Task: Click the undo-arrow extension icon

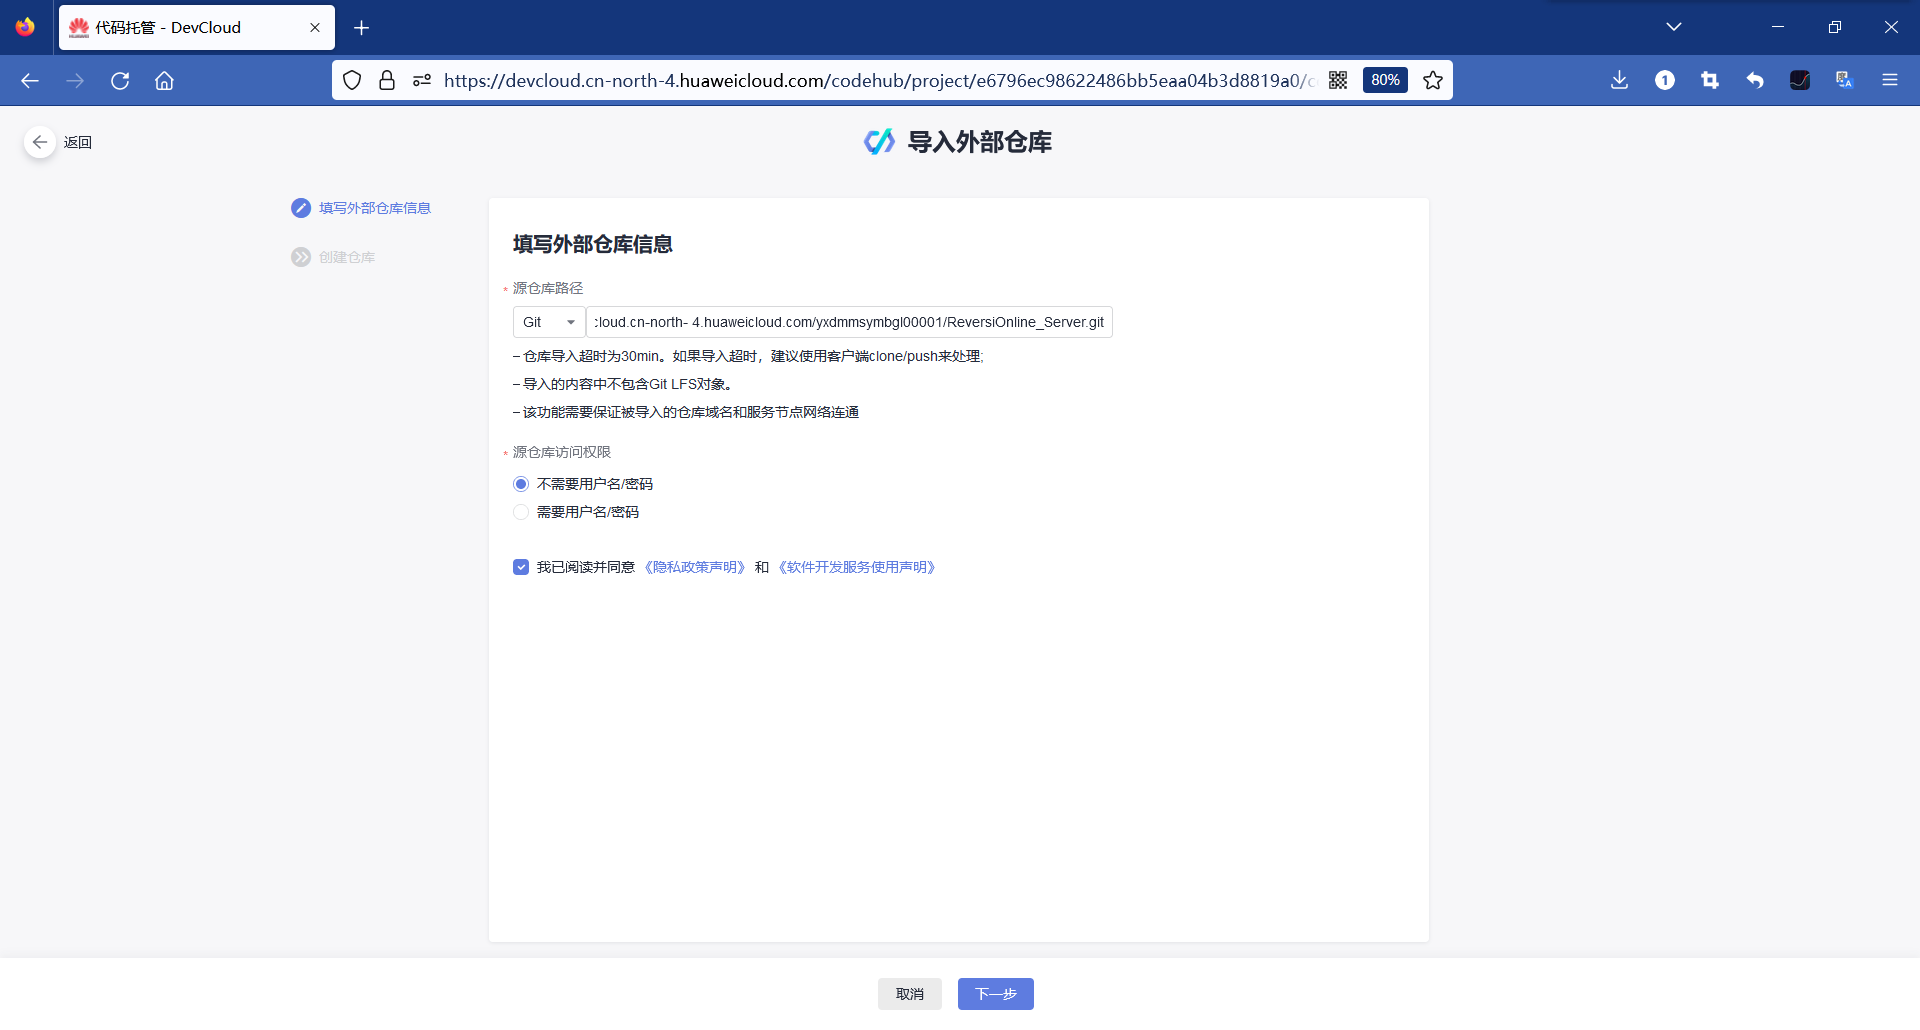Action: point(1755,80)
